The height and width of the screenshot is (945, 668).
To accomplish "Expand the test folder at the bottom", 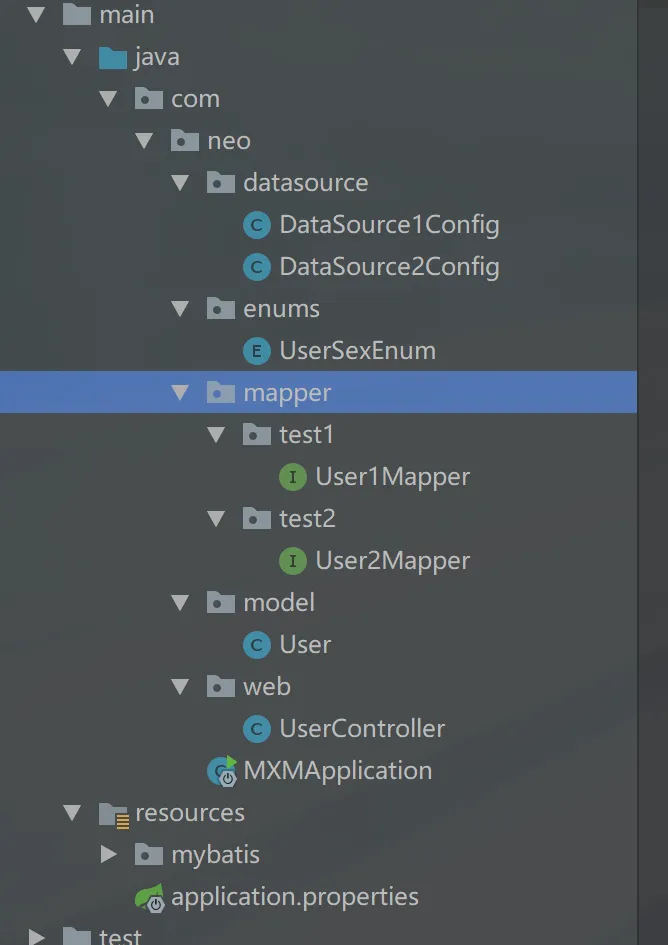I will [37, 937].
